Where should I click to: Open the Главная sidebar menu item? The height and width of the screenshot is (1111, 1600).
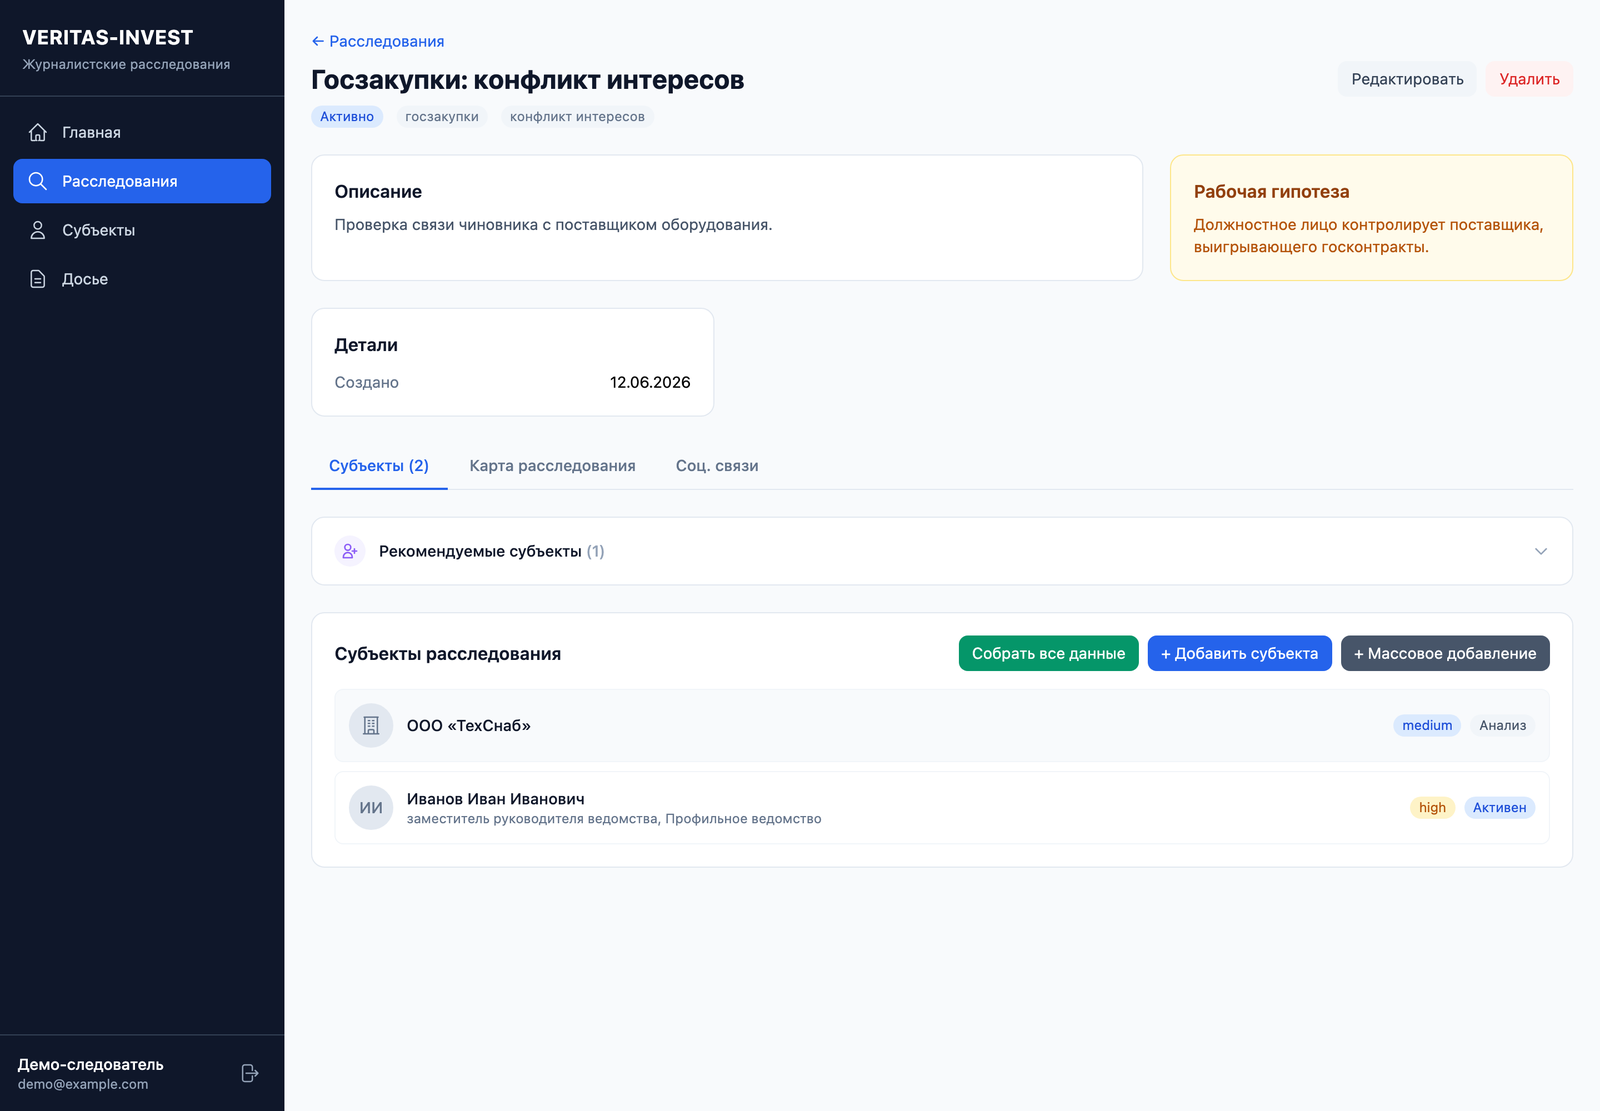tap(142, 132)
